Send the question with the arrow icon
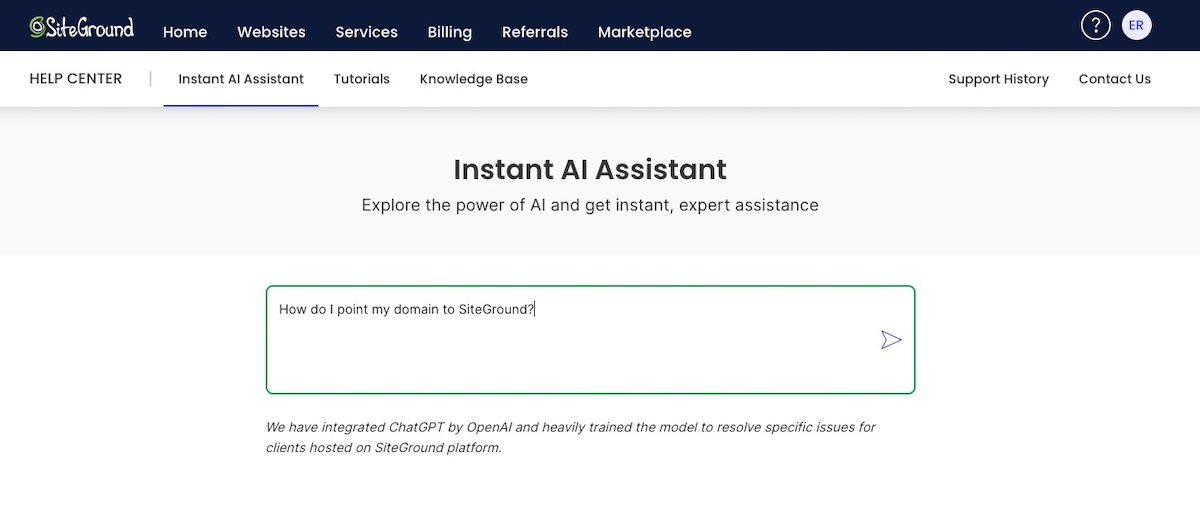Viewport: 1200px width, 532px height. pos(891,340)
